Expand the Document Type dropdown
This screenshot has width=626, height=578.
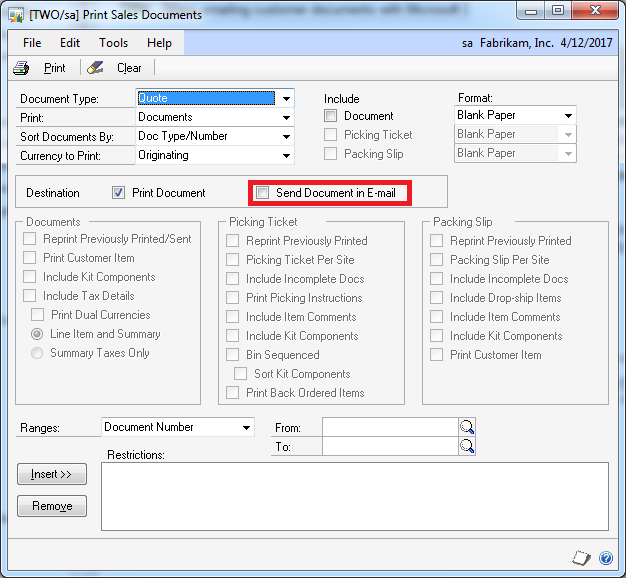click(x=286, y=98)
